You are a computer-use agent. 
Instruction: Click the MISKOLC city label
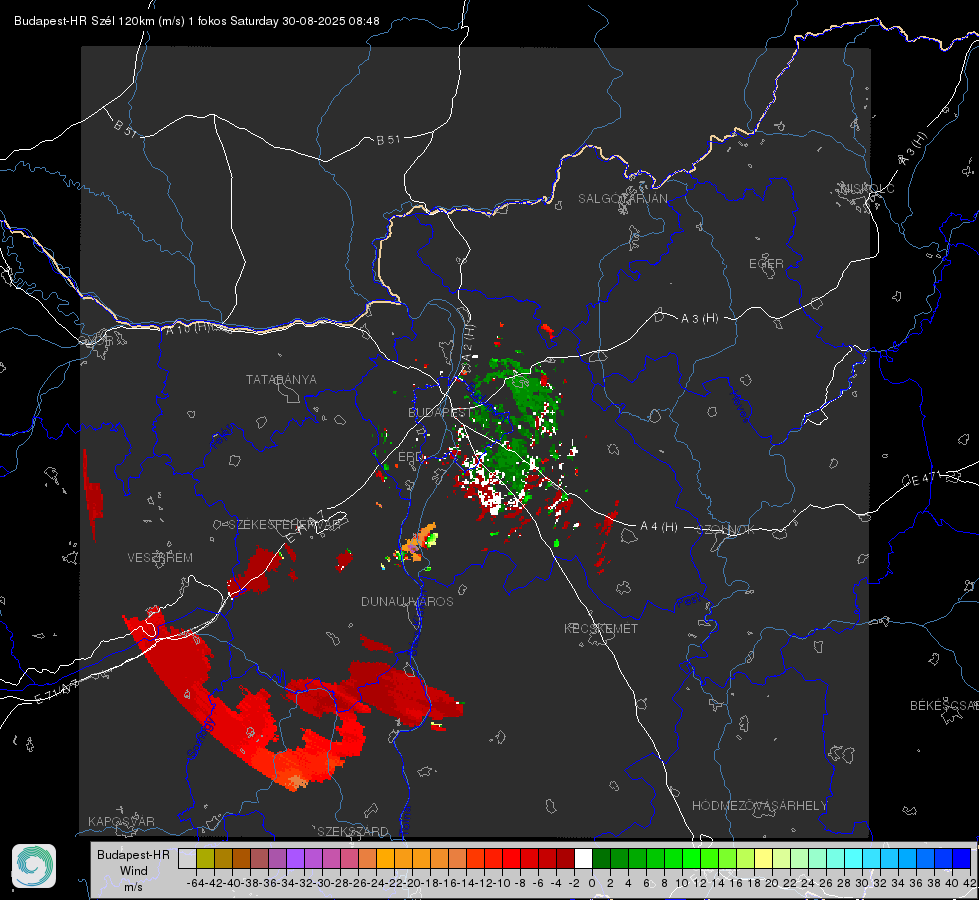point(867,188)
